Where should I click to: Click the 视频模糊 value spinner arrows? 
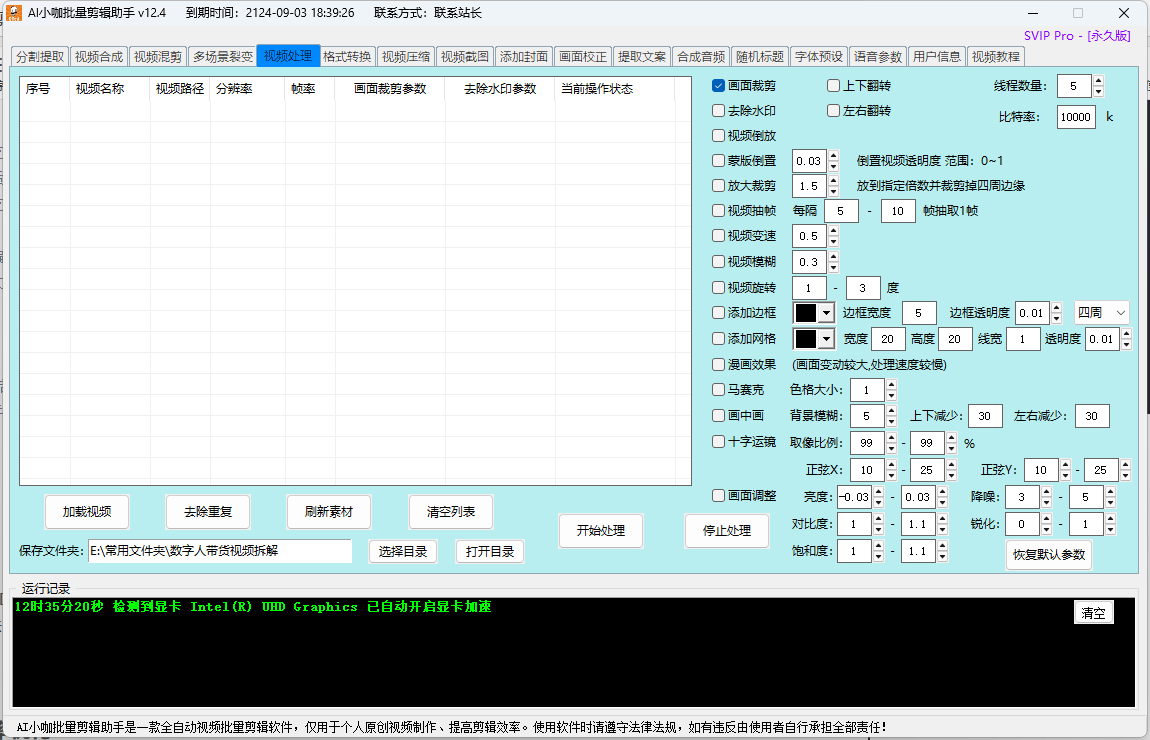(833, 262)
